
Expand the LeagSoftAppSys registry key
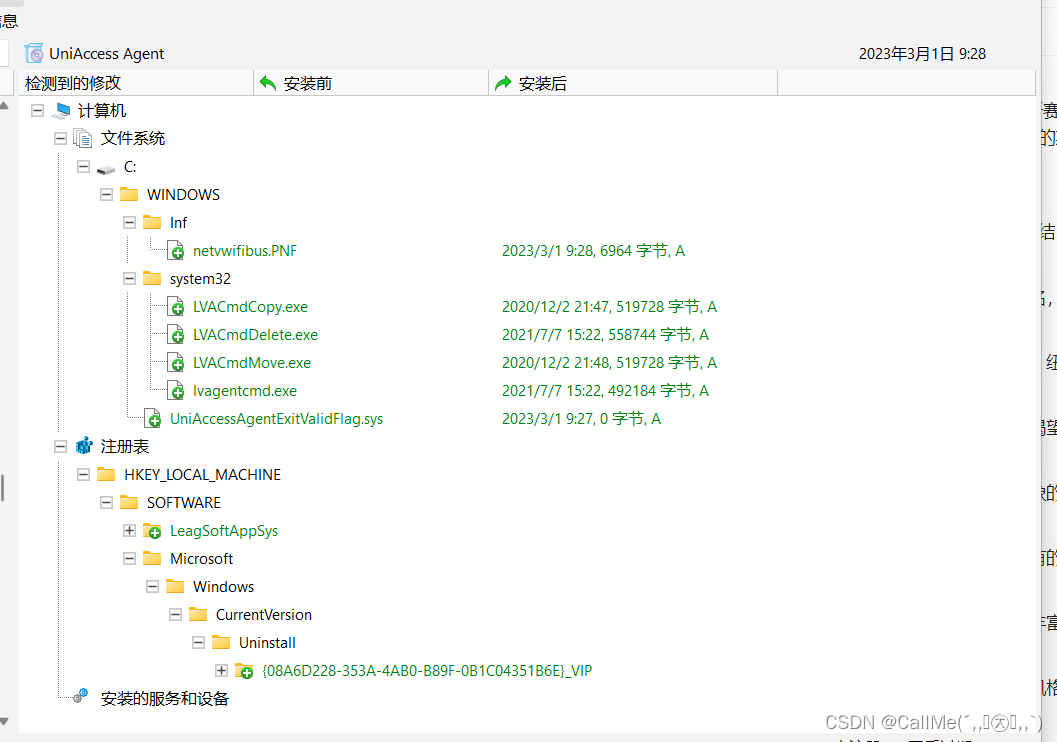(129, 530)
